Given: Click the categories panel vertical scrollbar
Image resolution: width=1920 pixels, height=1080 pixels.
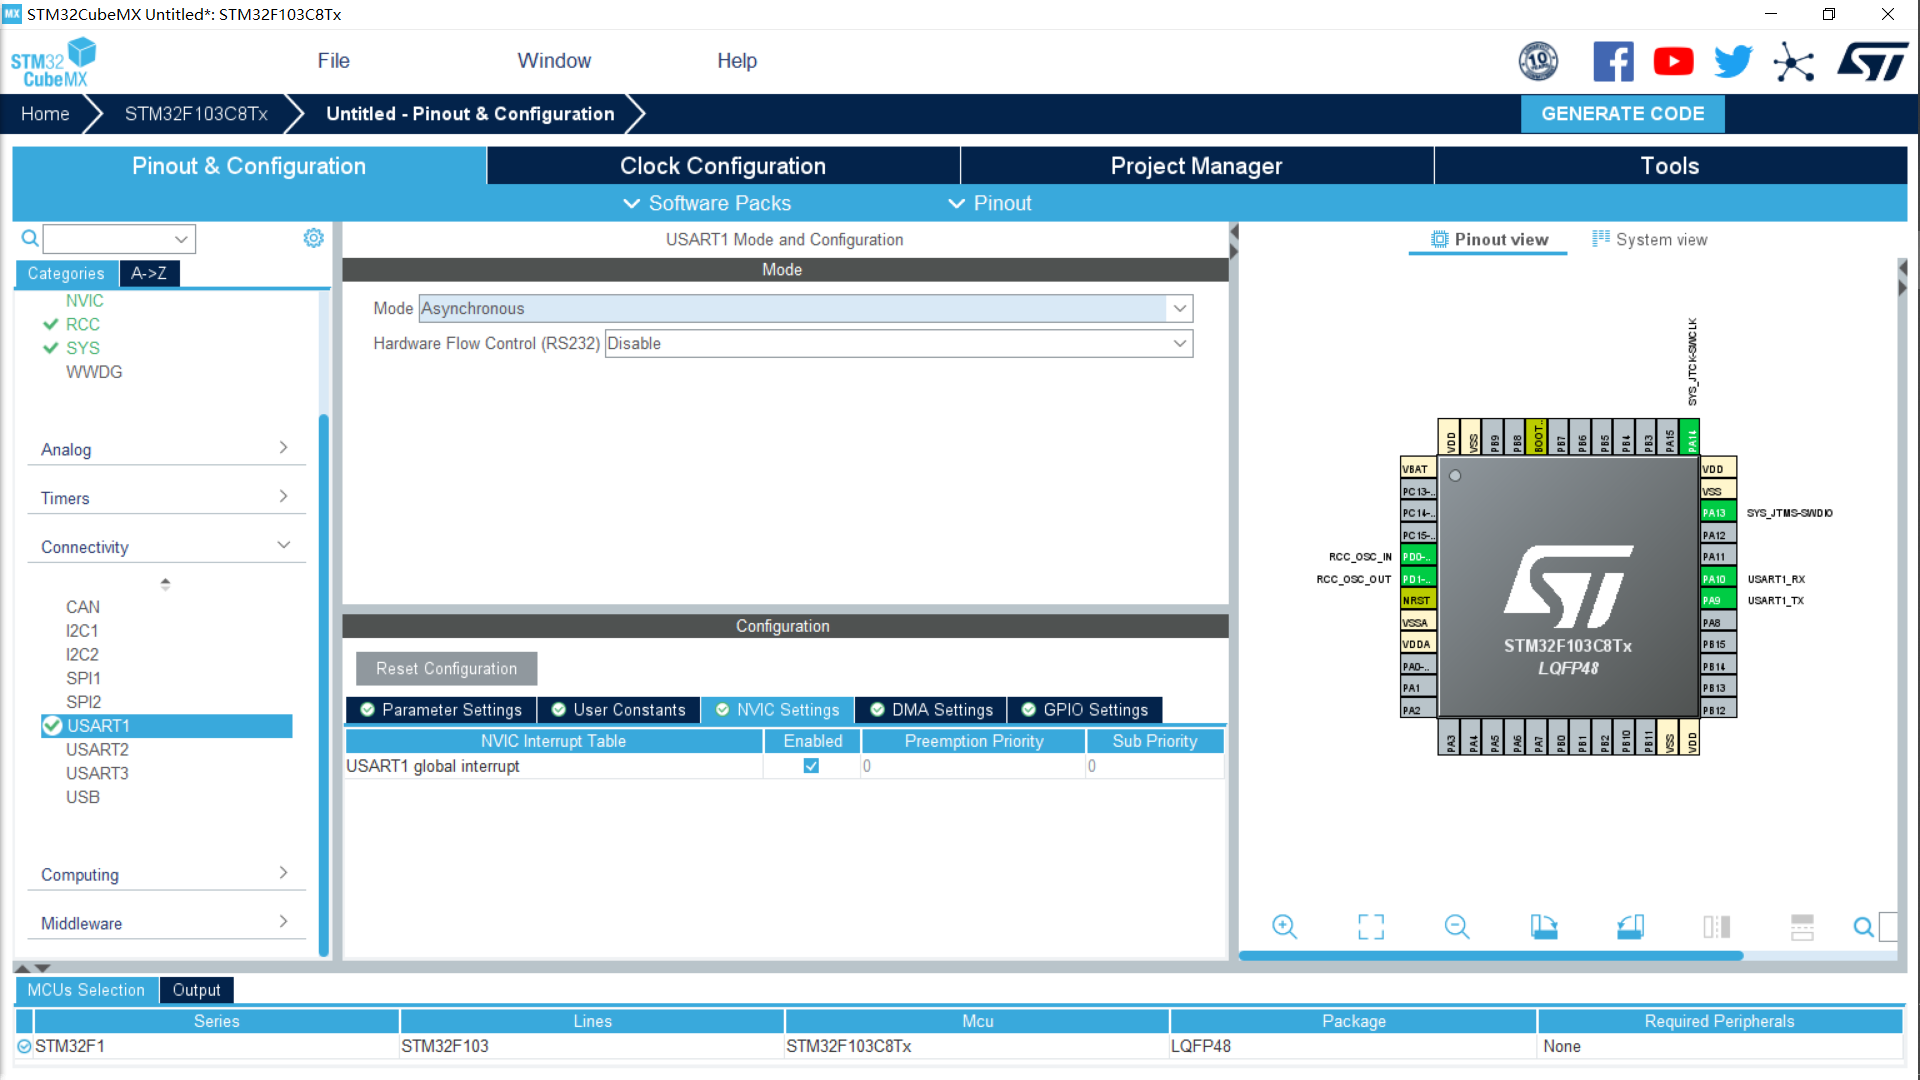Looking at the screenshot, I should point(323,685).
